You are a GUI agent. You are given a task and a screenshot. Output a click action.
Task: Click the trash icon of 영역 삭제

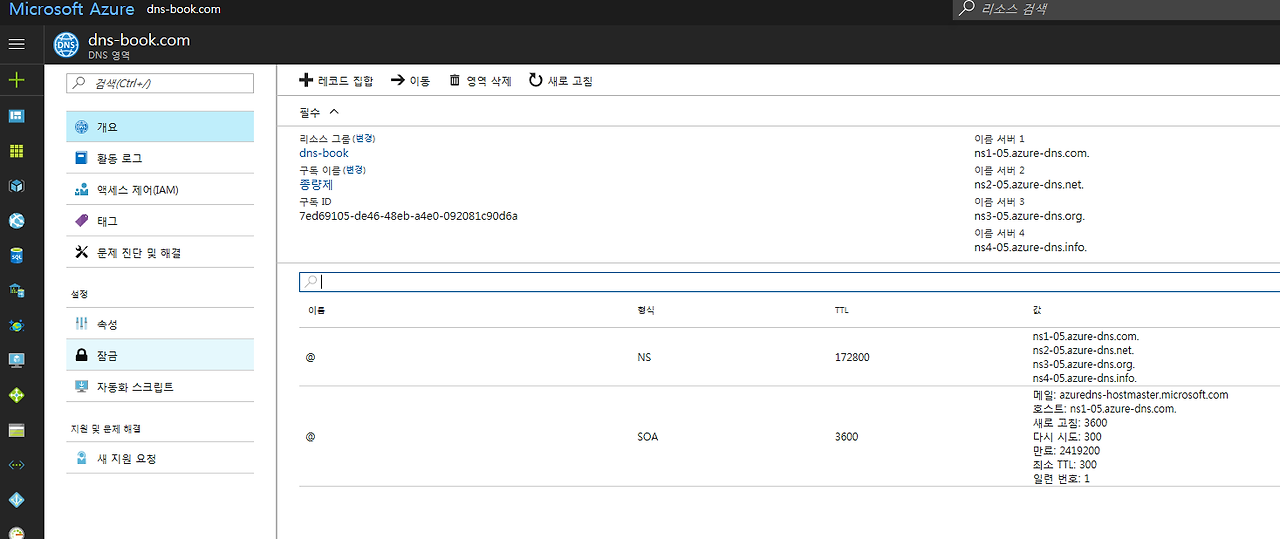click(455, 80)
